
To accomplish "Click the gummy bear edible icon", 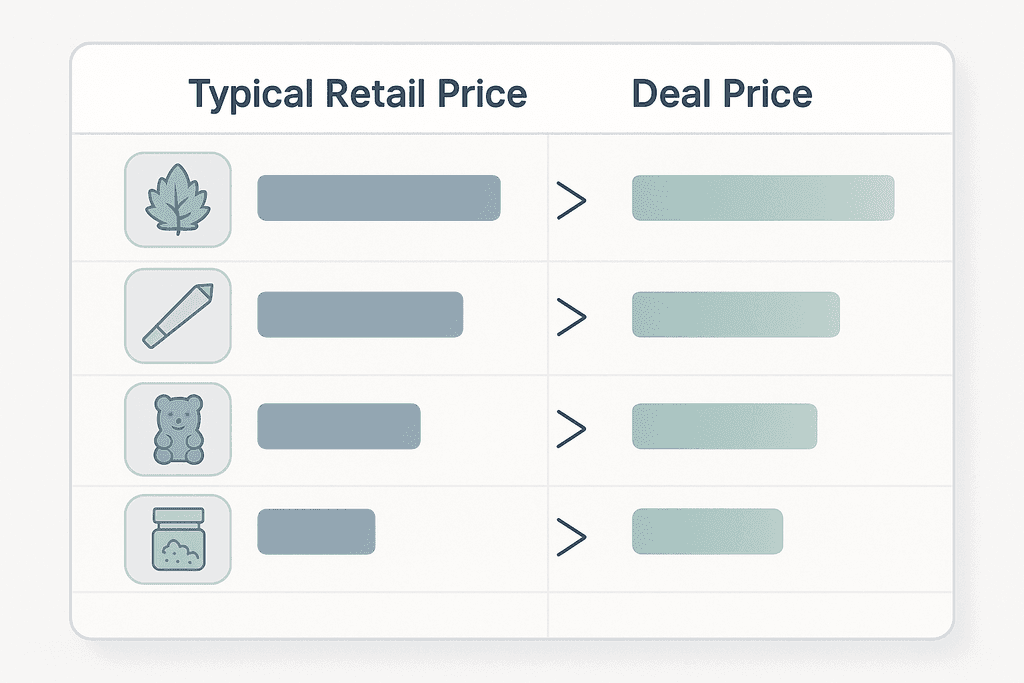I will coord(178,429).
